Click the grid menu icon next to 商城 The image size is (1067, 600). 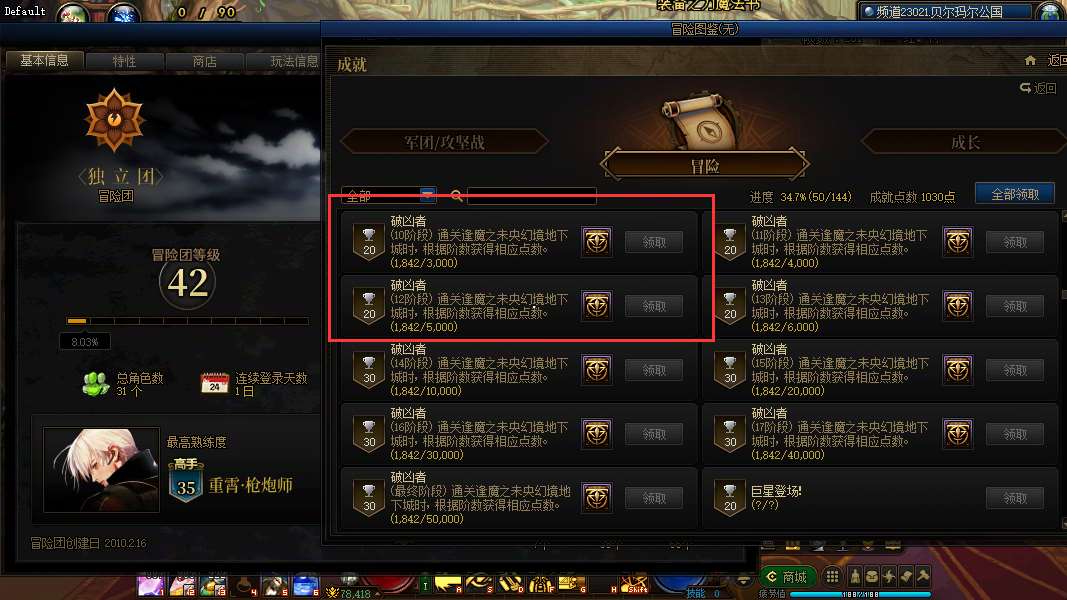[x=832, y=577]
